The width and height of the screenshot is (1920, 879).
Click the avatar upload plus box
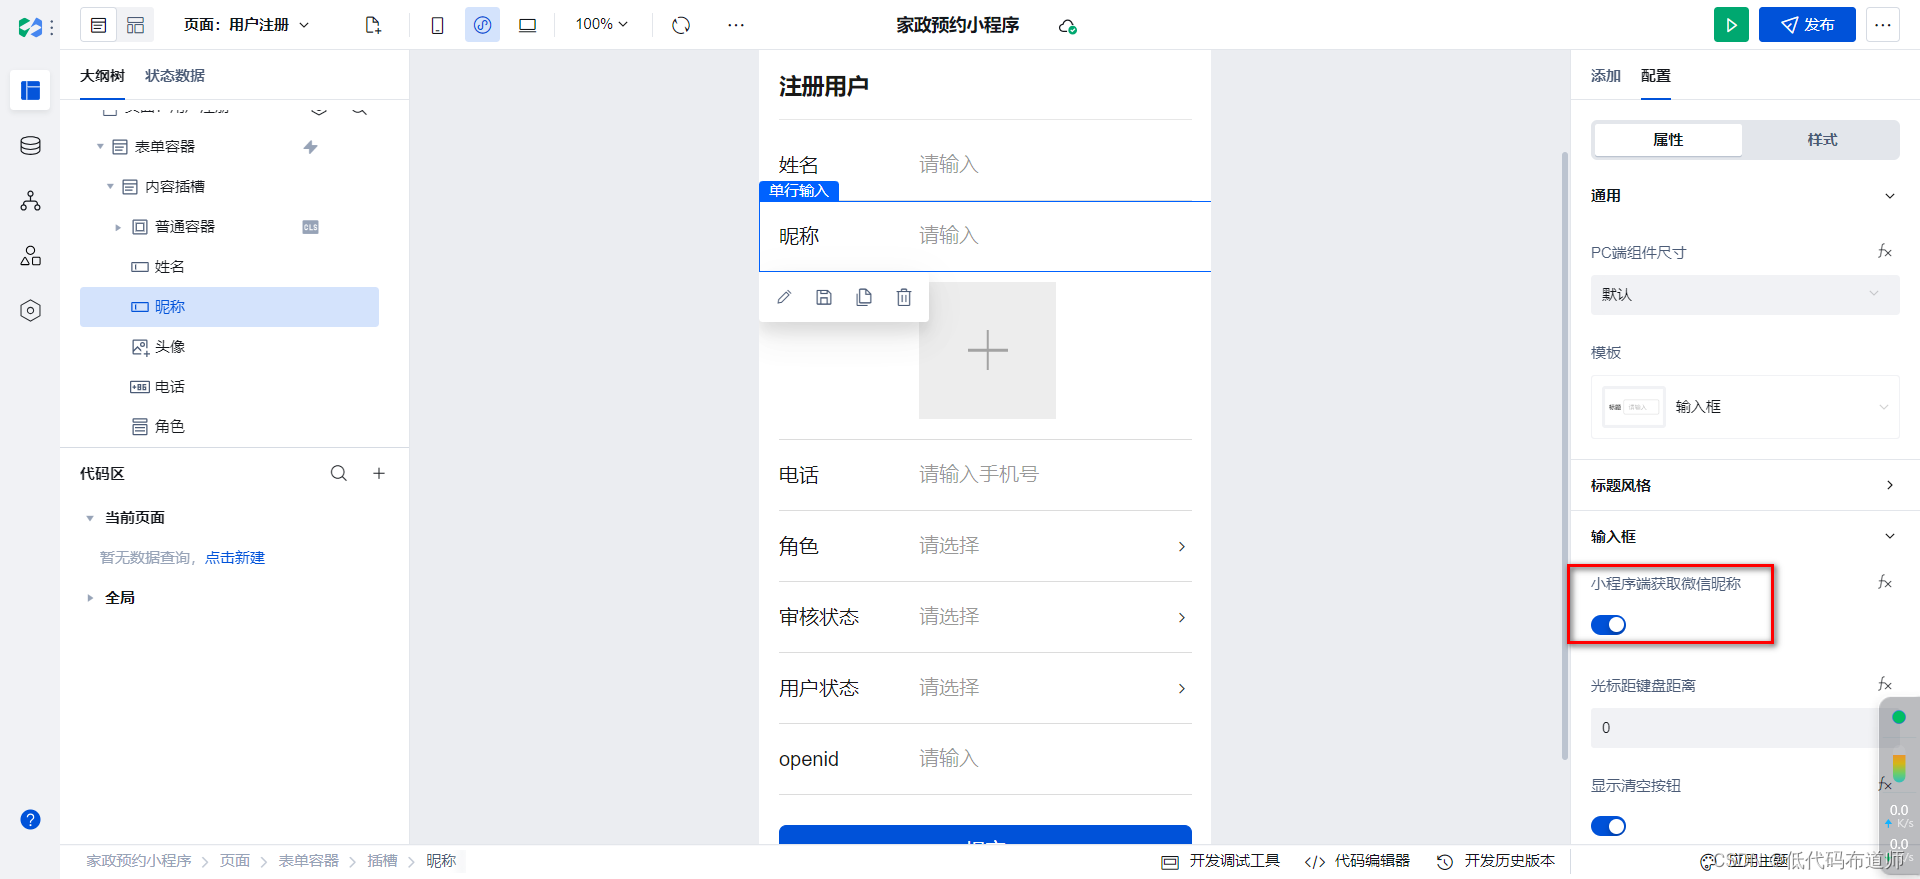pos(987,350)
